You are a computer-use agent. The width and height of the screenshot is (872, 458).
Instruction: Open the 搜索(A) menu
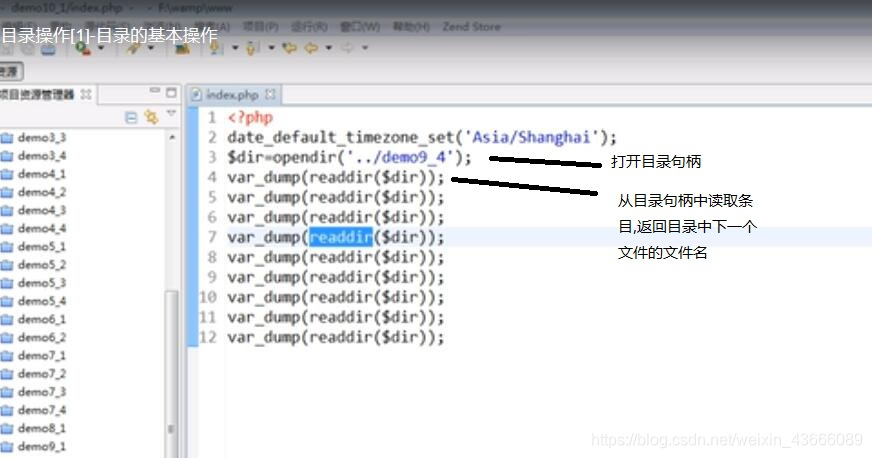point(212,26)
